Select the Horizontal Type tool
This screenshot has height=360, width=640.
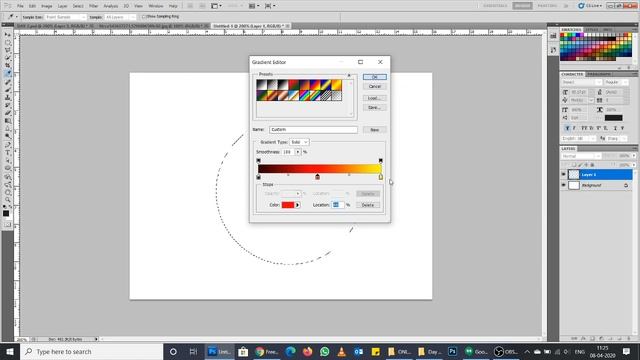8,153
